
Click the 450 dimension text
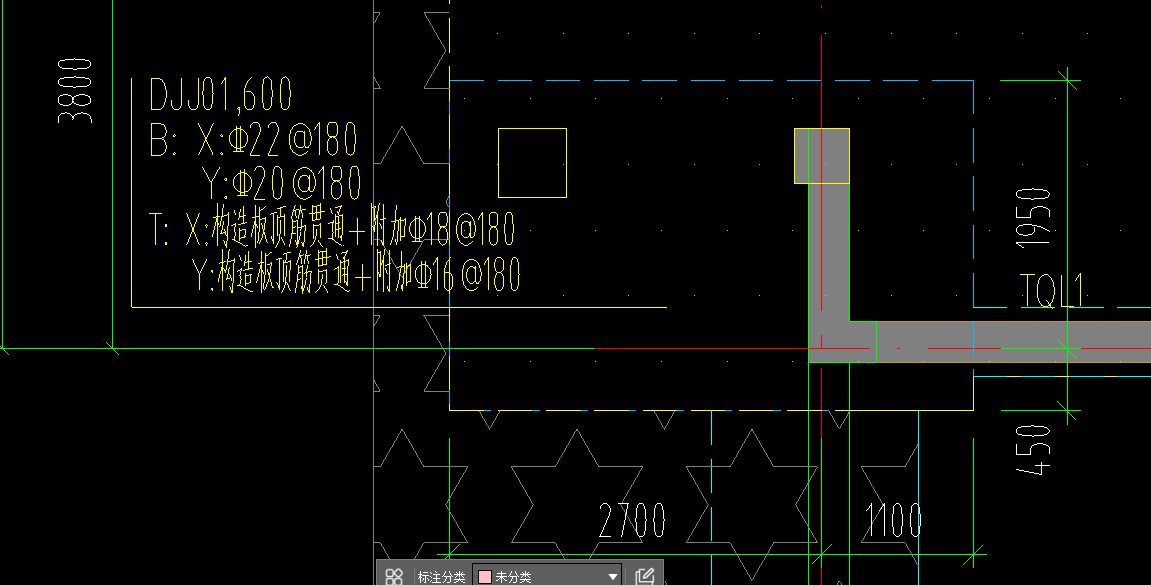pyautogui.click(x=1034, y=449)
